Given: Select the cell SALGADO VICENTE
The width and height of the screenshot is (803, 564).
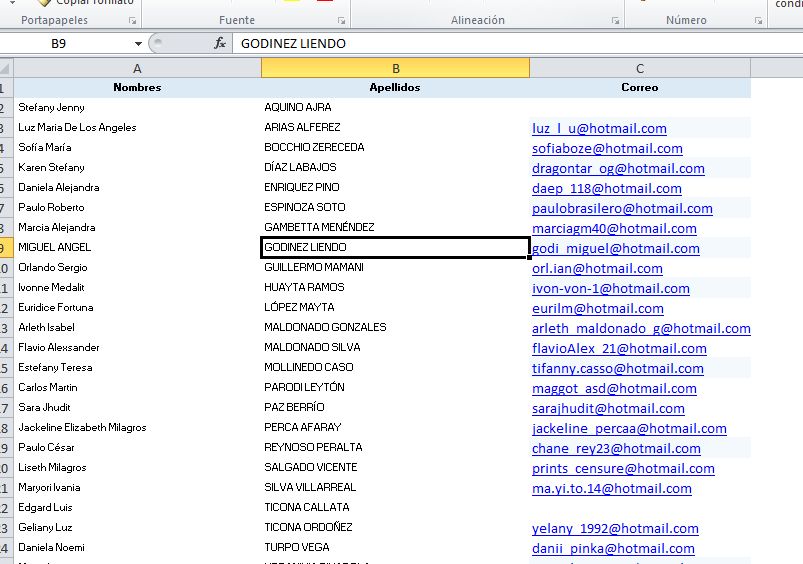Looking at the screenshot, I should 395,467.
